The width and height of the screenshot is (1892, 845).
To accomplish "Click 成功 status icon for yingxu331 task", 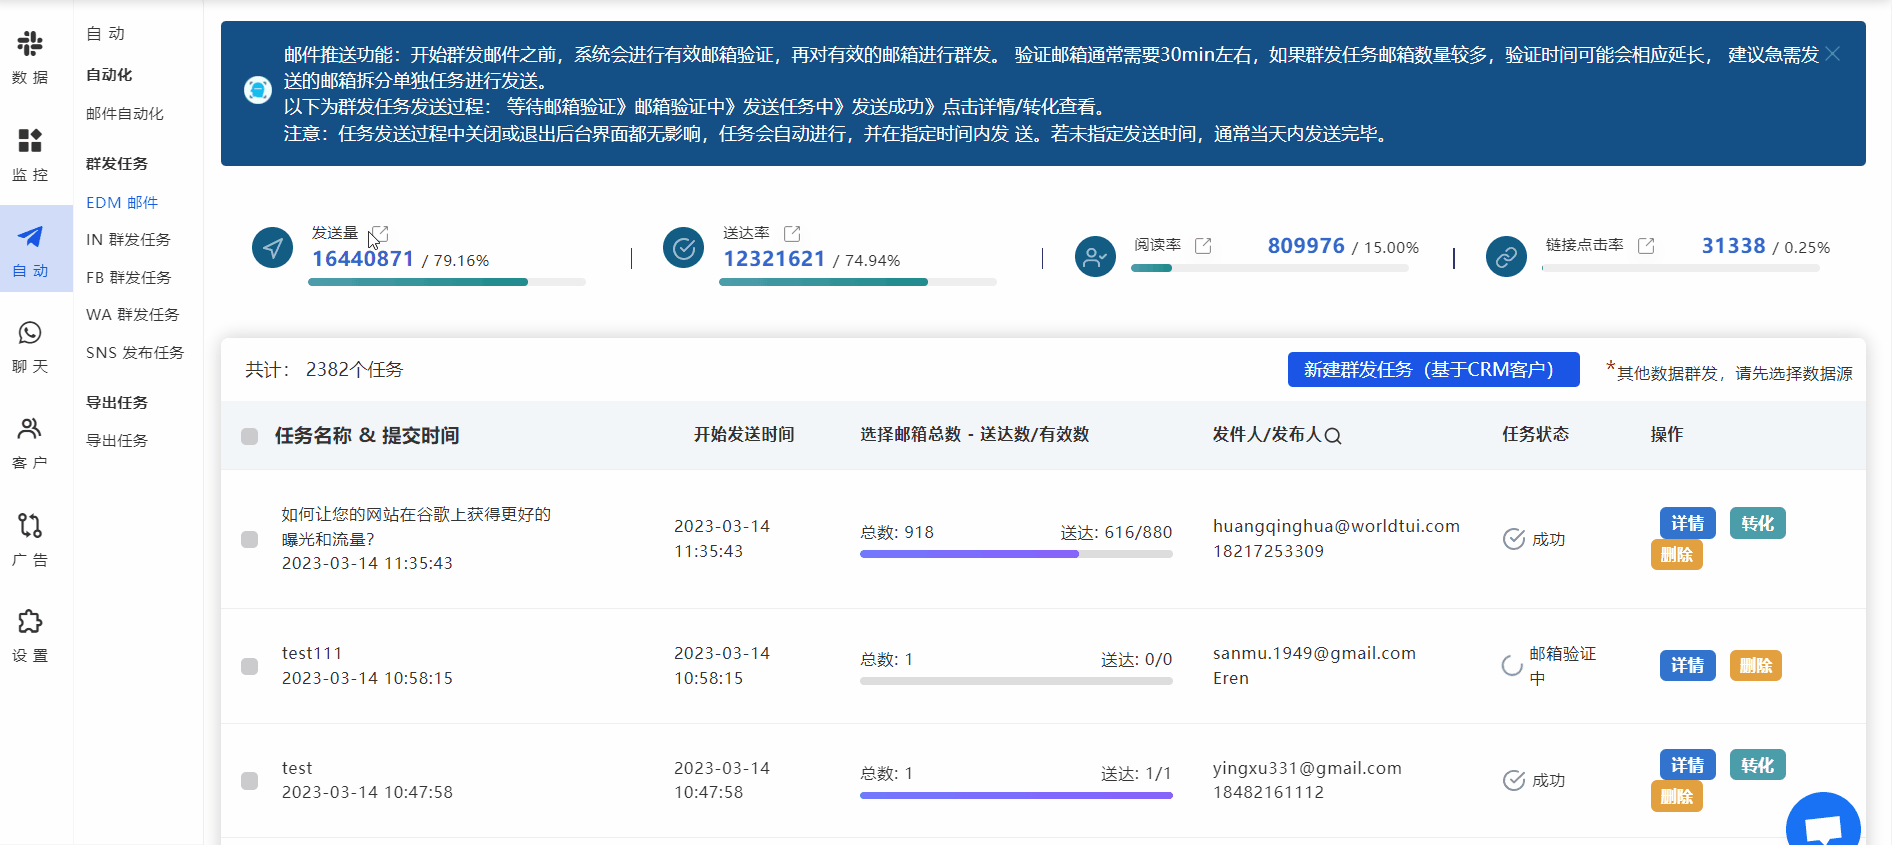I will click(1514, 780).
